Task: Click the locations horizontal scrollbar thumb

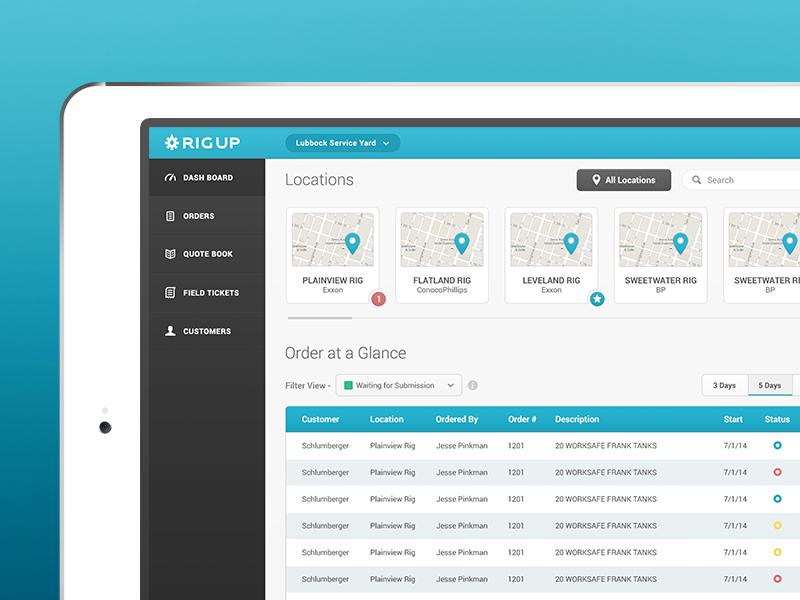Action: coord(320,318)
